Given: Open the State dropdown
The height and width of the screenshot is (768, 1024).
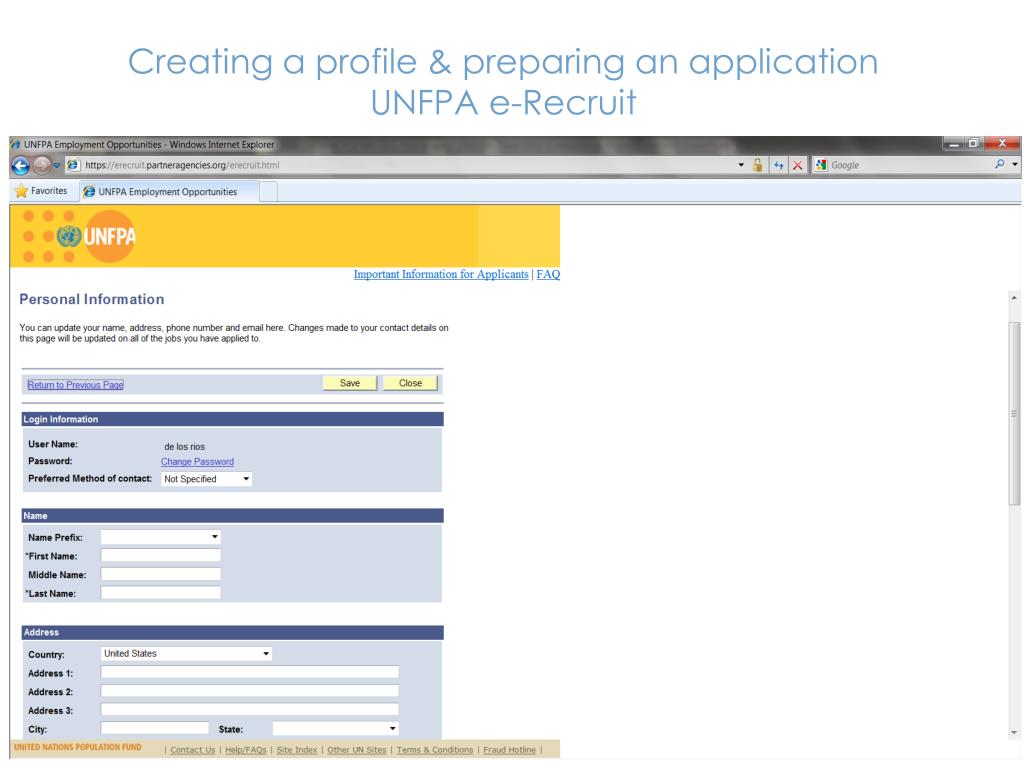Looking at the screenshot, I should (336, 728).
